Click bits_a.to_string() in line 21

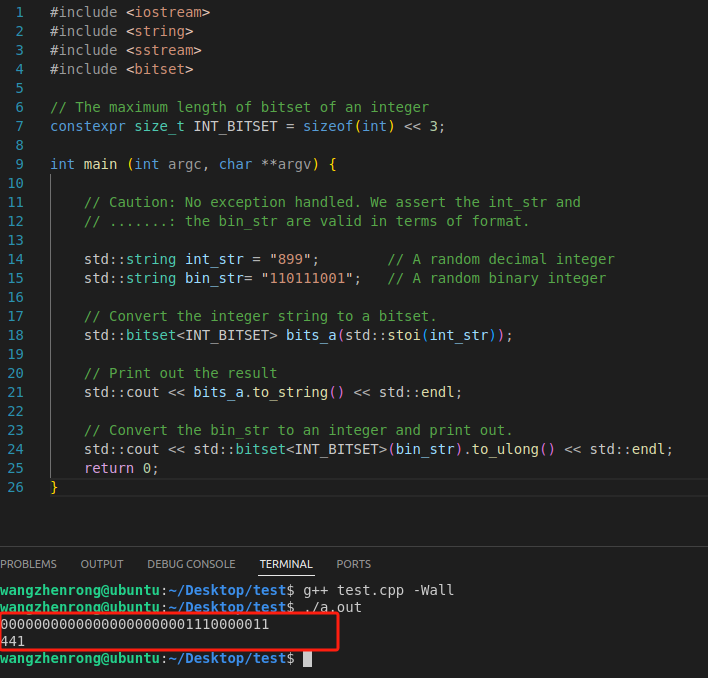click(x=269, y=392)
